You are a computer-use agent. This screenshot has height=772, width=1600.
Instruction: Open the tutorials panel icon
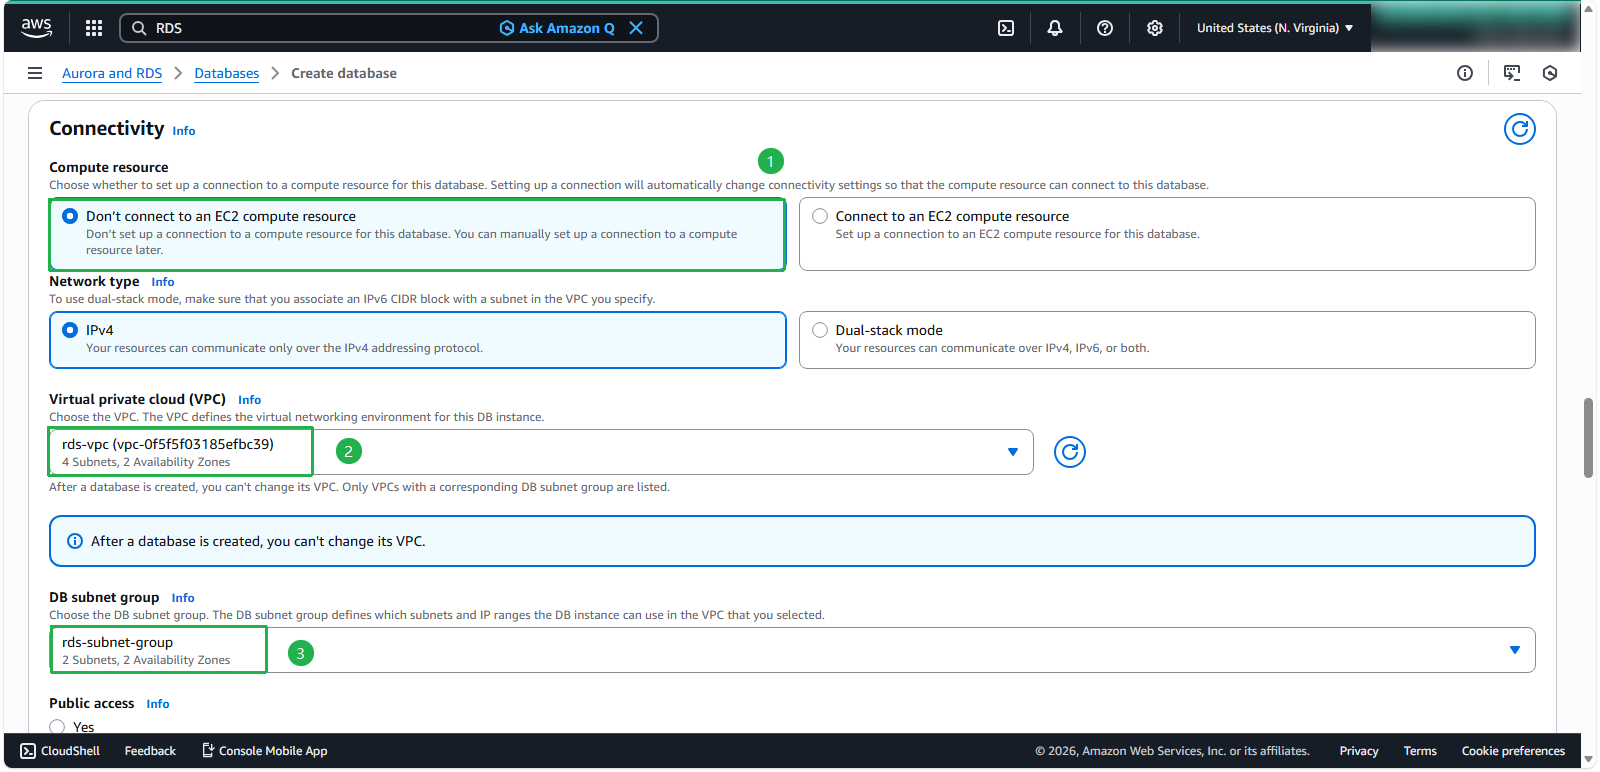[x=1512, y=73]
